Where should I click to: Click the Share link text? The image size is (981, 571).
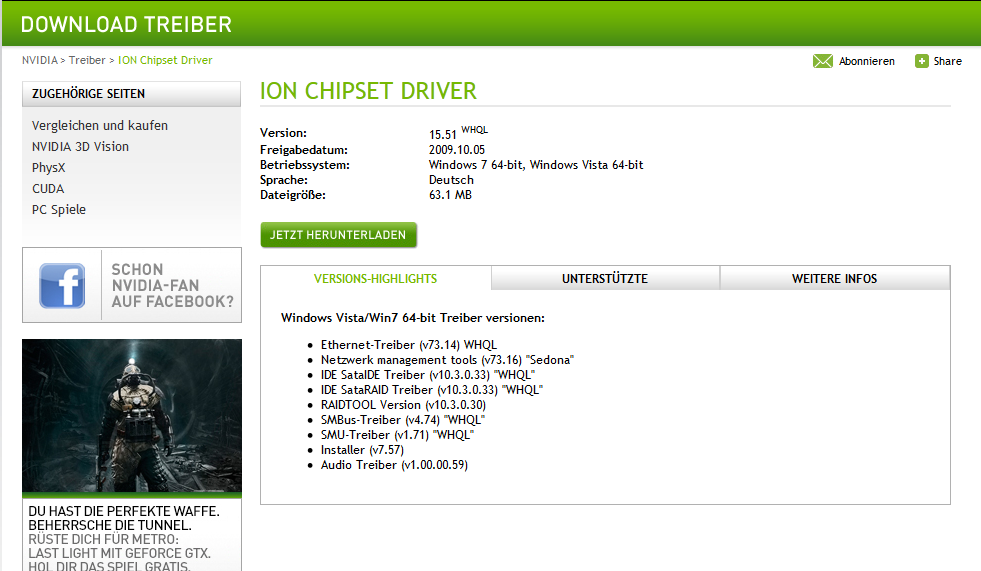coord(947,61)
